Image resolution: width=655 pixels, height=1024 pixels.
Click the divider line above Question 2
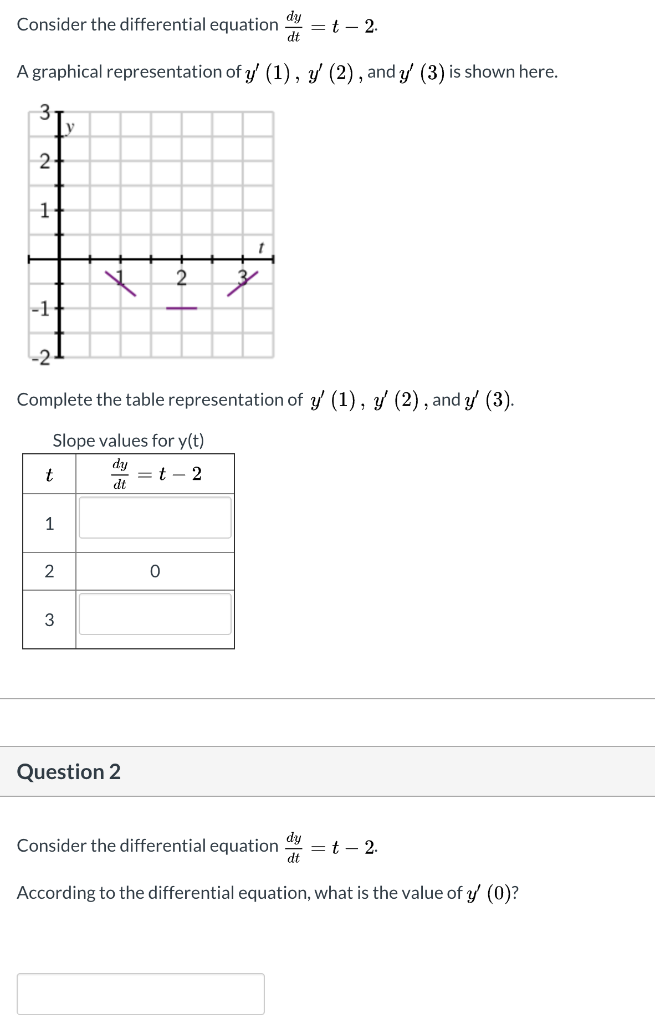[x=327, y=700]
